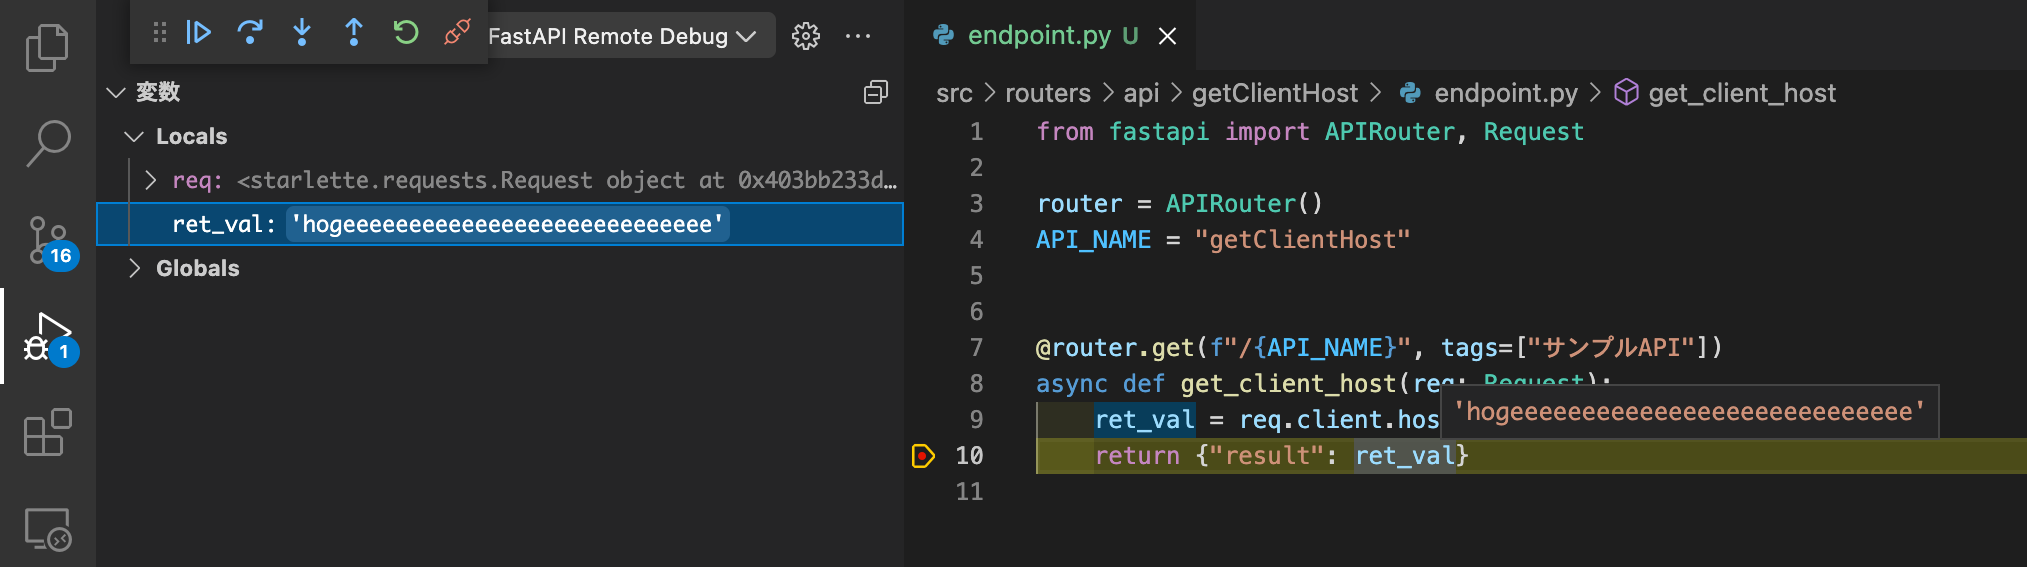
Task: Collapse the Locals scope
Action: coord(134,136)
